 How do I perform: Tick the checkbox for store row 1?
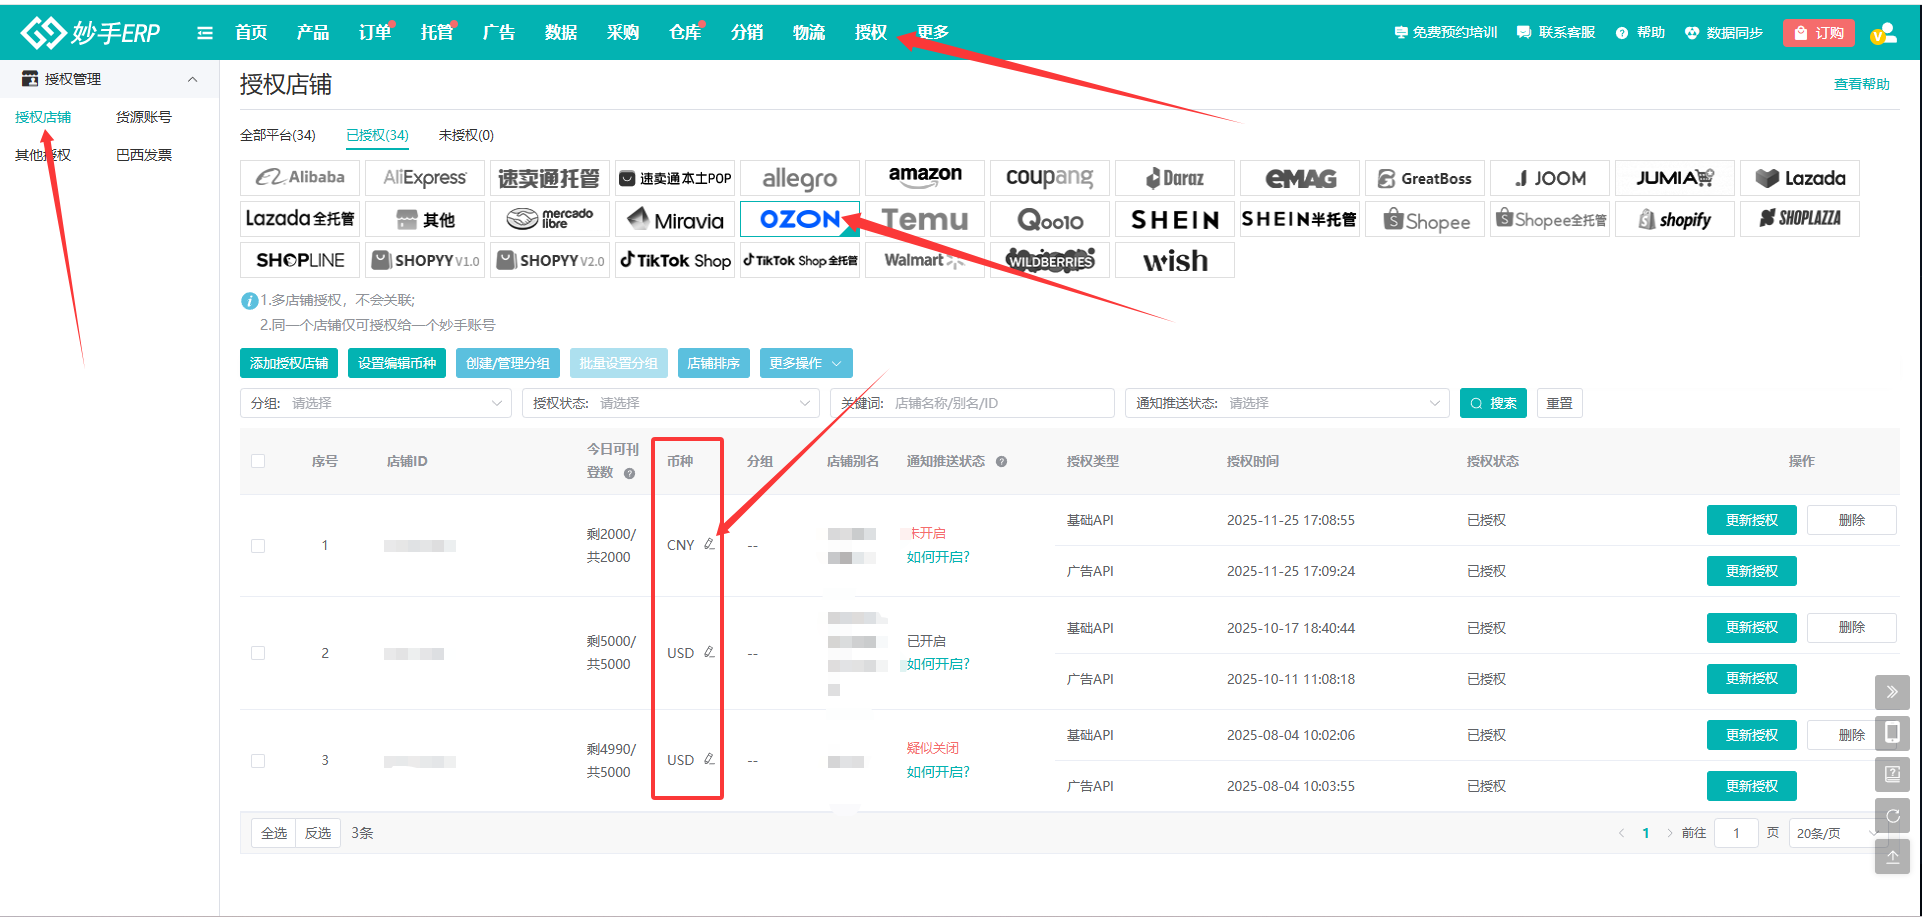258,546
